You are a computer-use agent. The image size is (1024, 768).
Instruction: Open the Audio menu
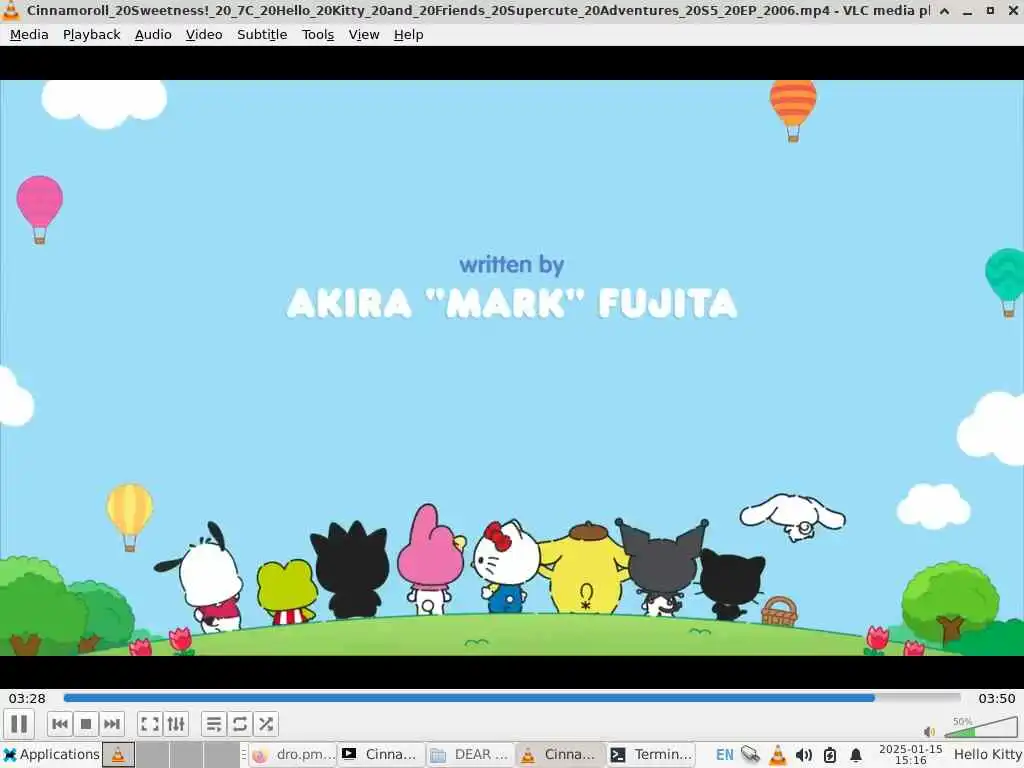click(x=153, y=35)
